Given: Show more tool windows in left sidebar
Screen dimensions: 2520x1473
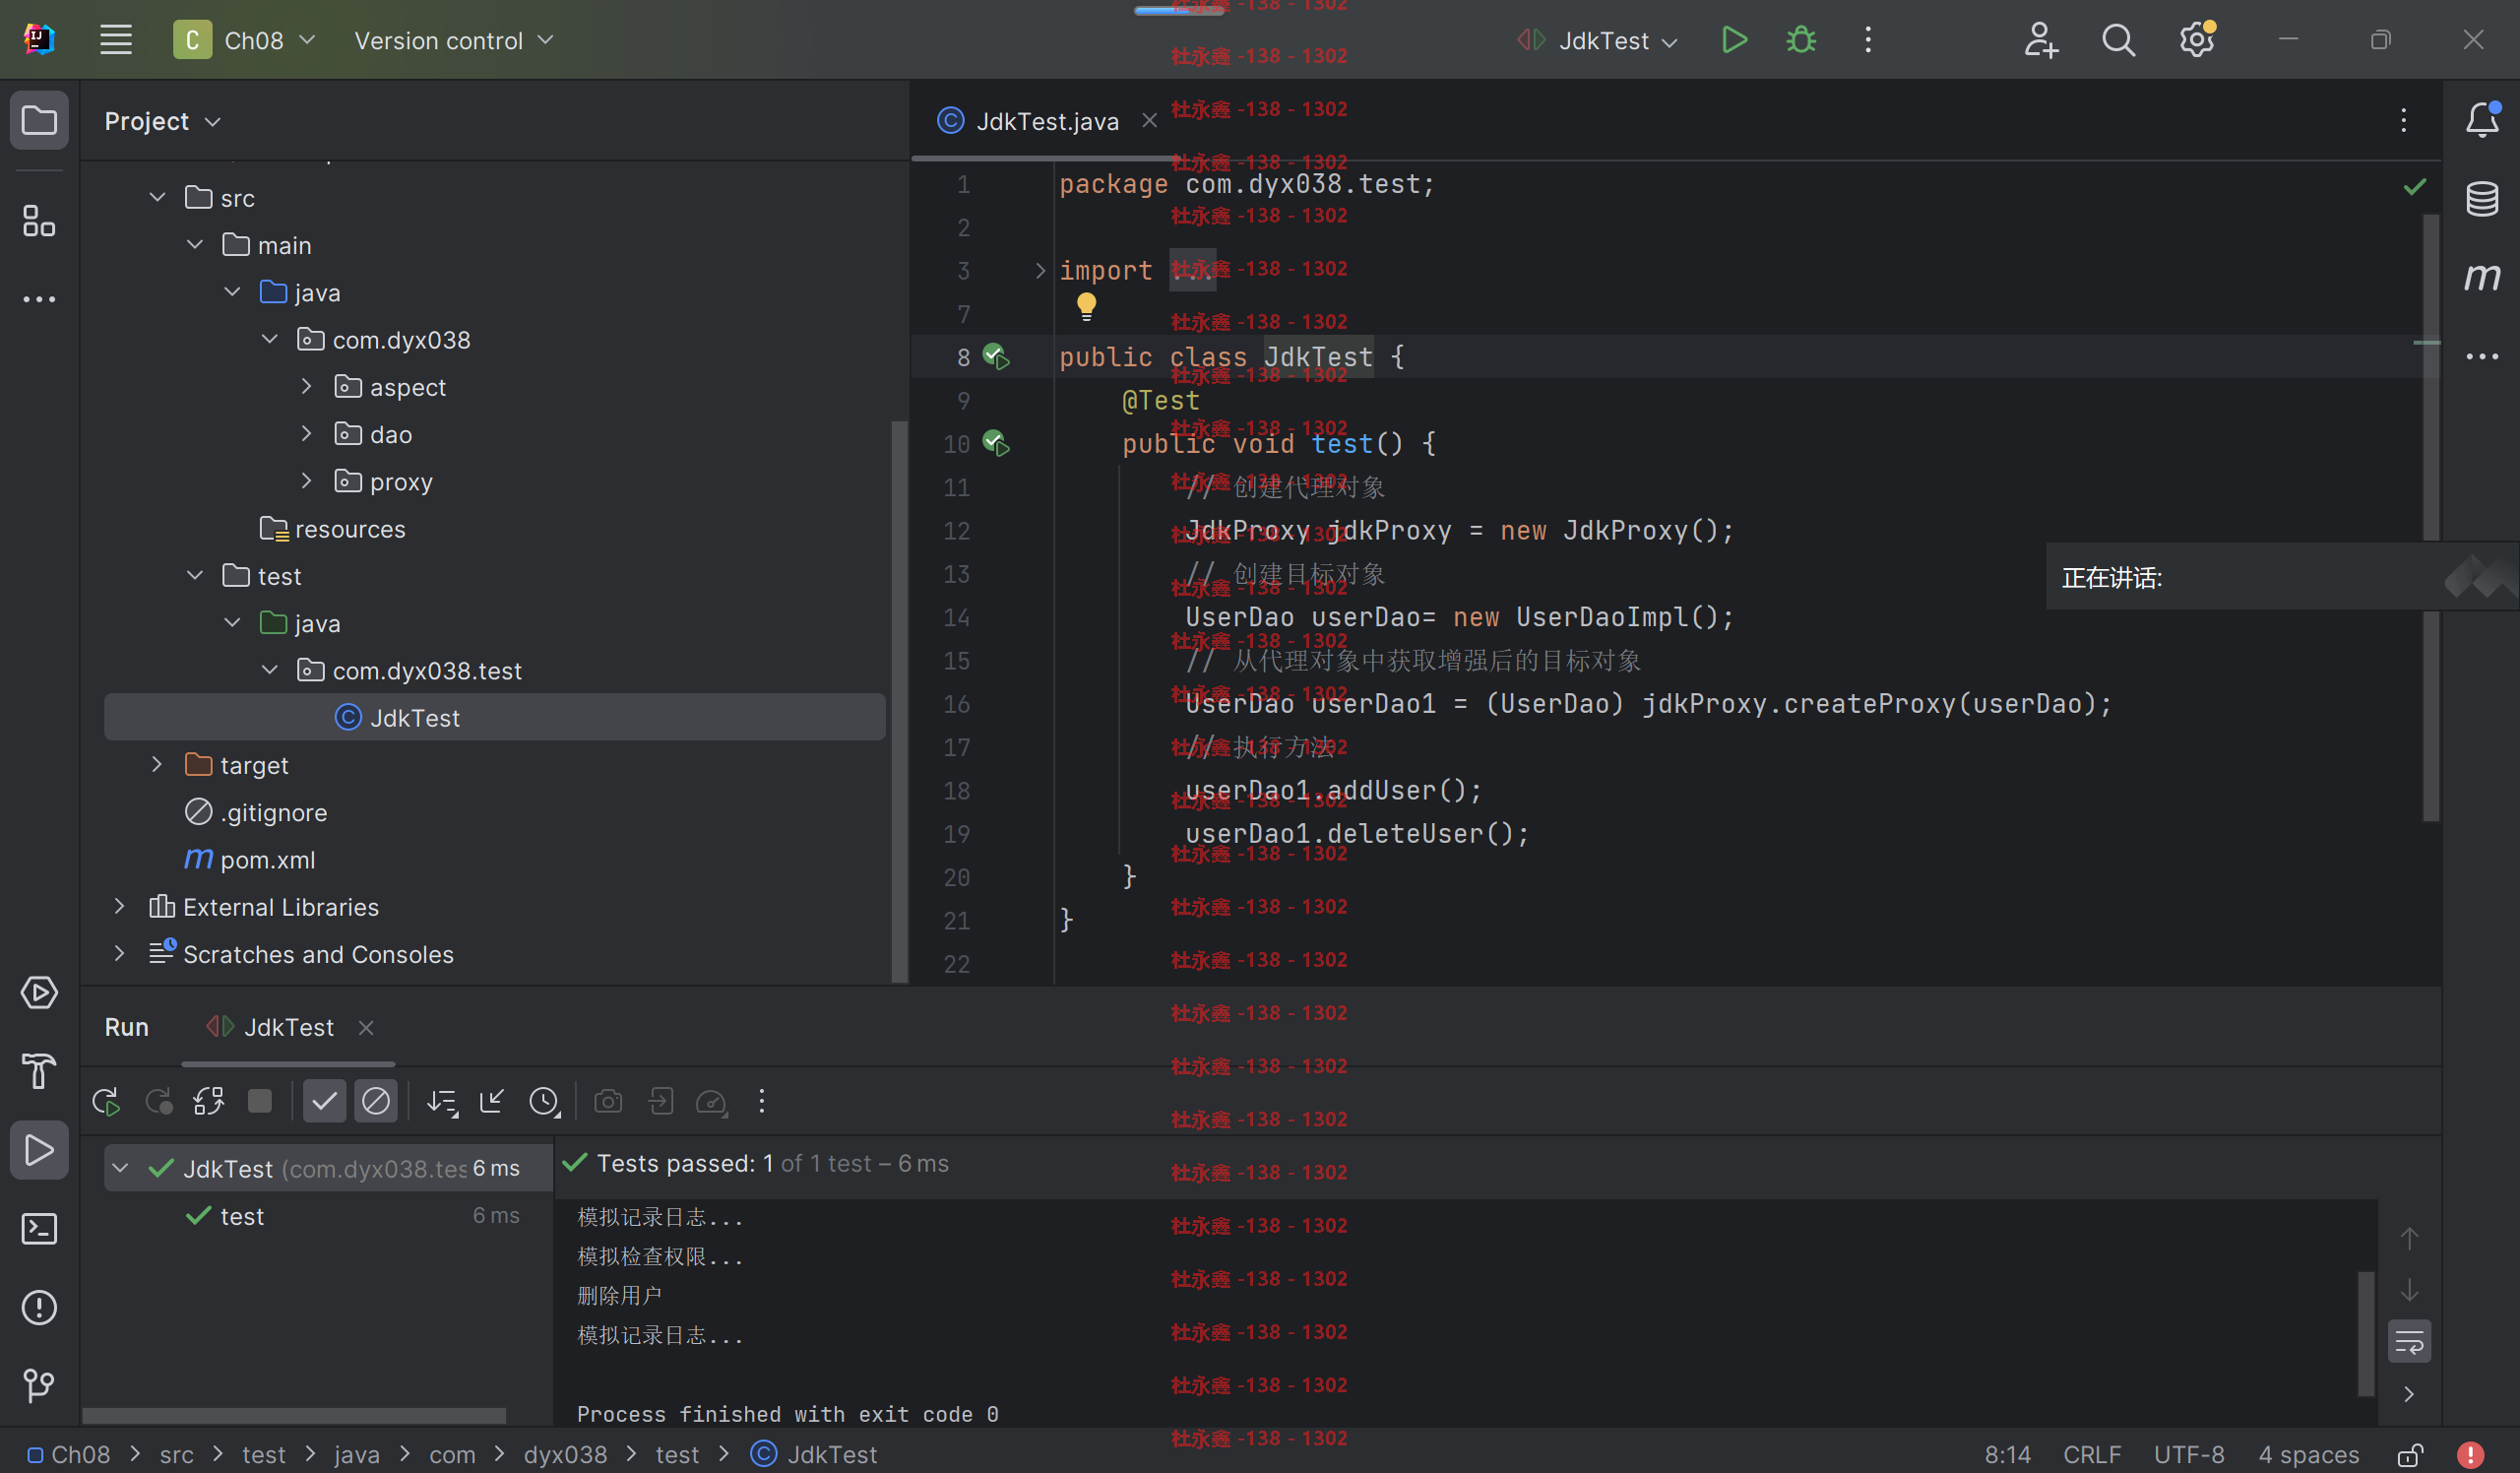Looking at the screenshot, I should pyautogui.click(x=39, y=299).
